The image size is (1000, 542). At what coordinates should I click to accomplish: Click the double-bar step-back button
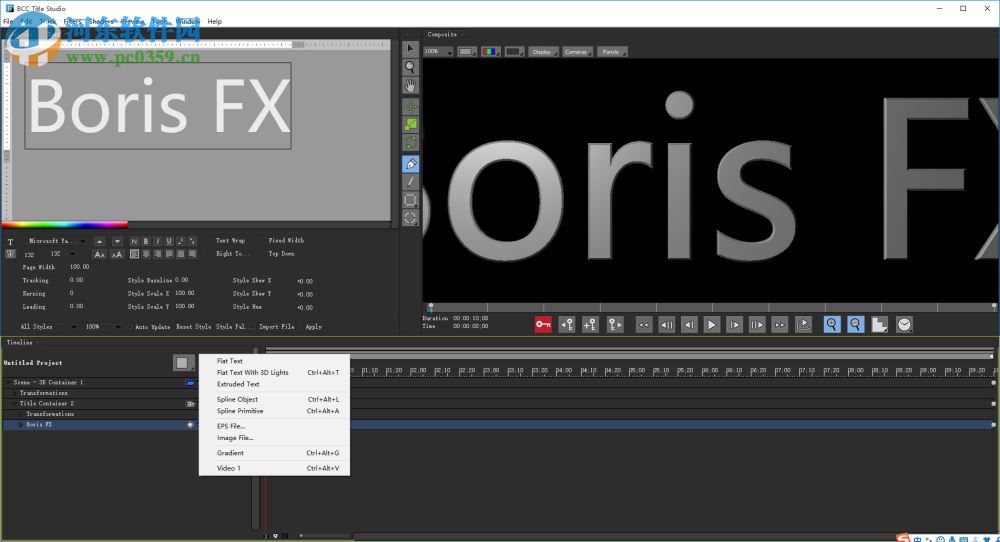(666, 325)
